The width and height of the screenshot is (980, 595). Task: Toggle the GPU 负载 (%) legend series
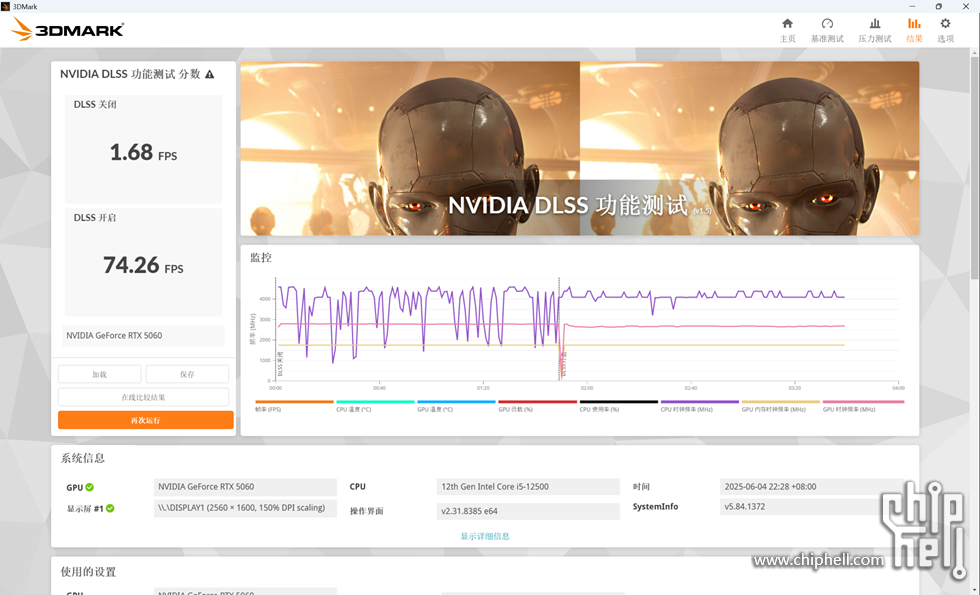(537, 406)
